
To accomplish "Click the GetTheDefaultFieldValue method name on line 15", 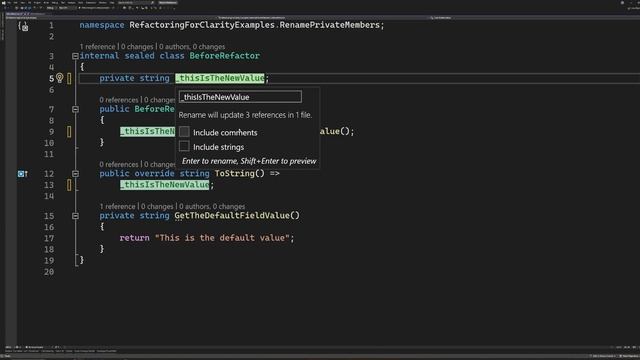I will pos(232,216).
